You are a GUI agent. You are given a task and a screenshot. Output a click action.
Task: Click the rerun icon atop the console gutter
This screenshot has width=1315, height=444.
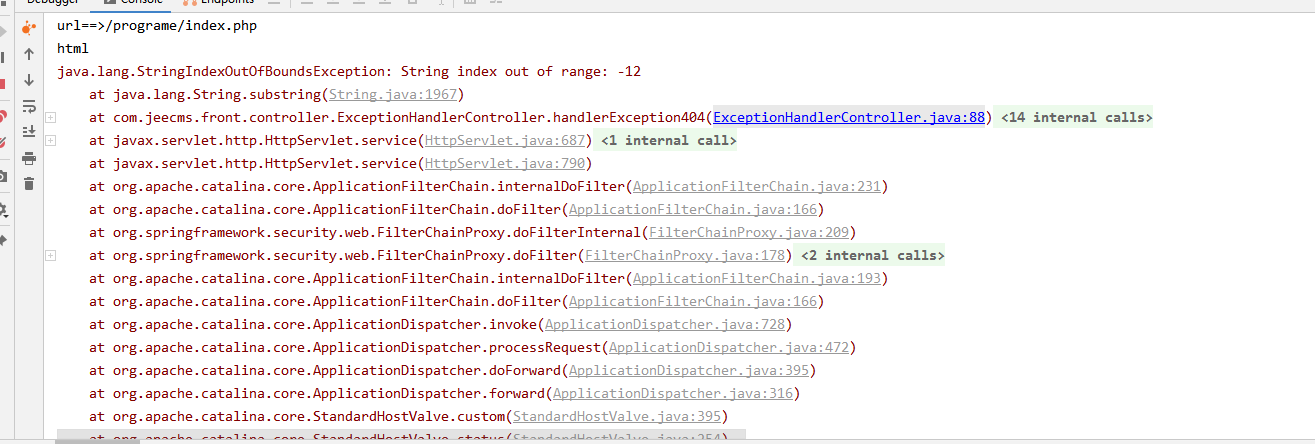click(x=29, y=27)
